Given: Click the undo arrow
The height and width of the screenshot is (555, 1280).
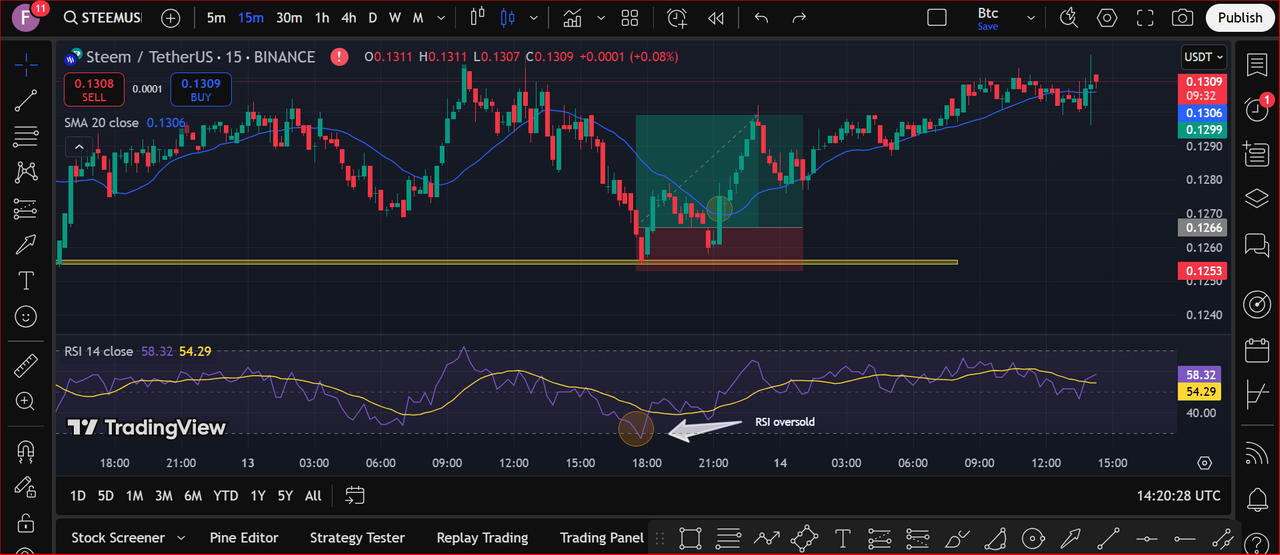Looking at the screenshot, I should (762, 18).
